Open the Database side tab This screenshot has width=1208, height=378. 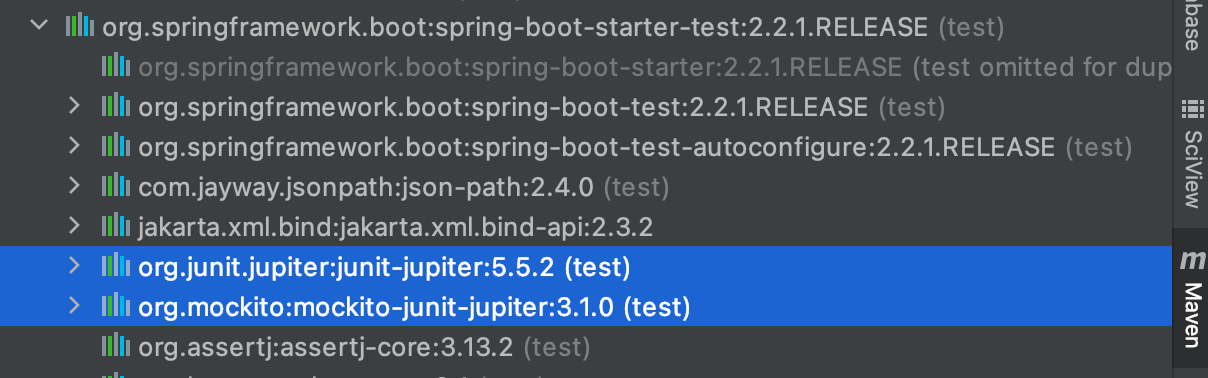[x=1191, y=27]
